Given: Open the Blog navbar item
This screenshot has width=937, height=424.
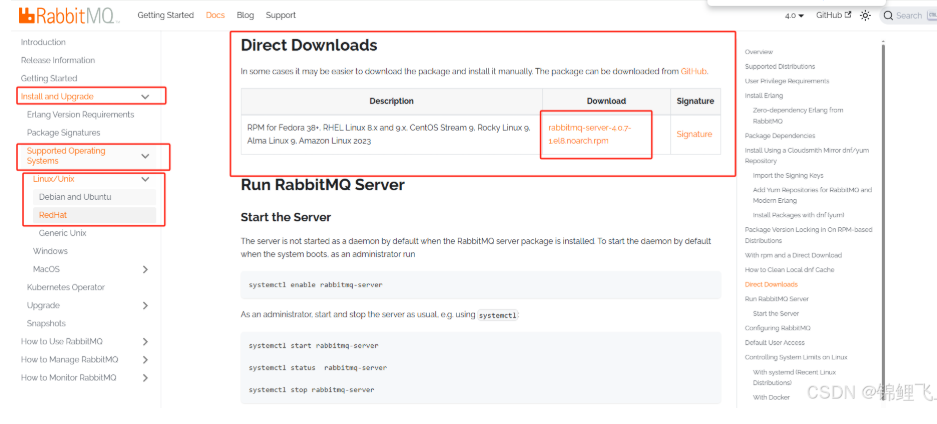Looking at the screenshot, I should point(245,15).
